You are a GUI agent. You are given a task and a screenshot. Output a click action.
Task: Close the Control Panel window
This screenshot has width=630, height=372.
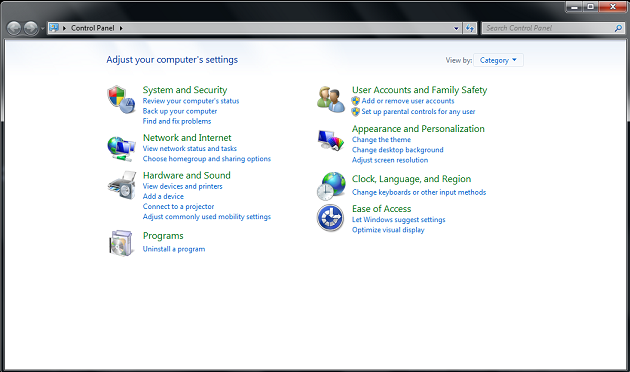(x=613, y=7)
